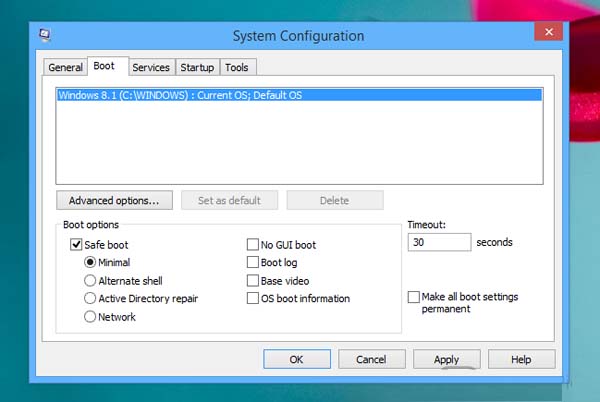Tick the Boot log checkbox

253,262
